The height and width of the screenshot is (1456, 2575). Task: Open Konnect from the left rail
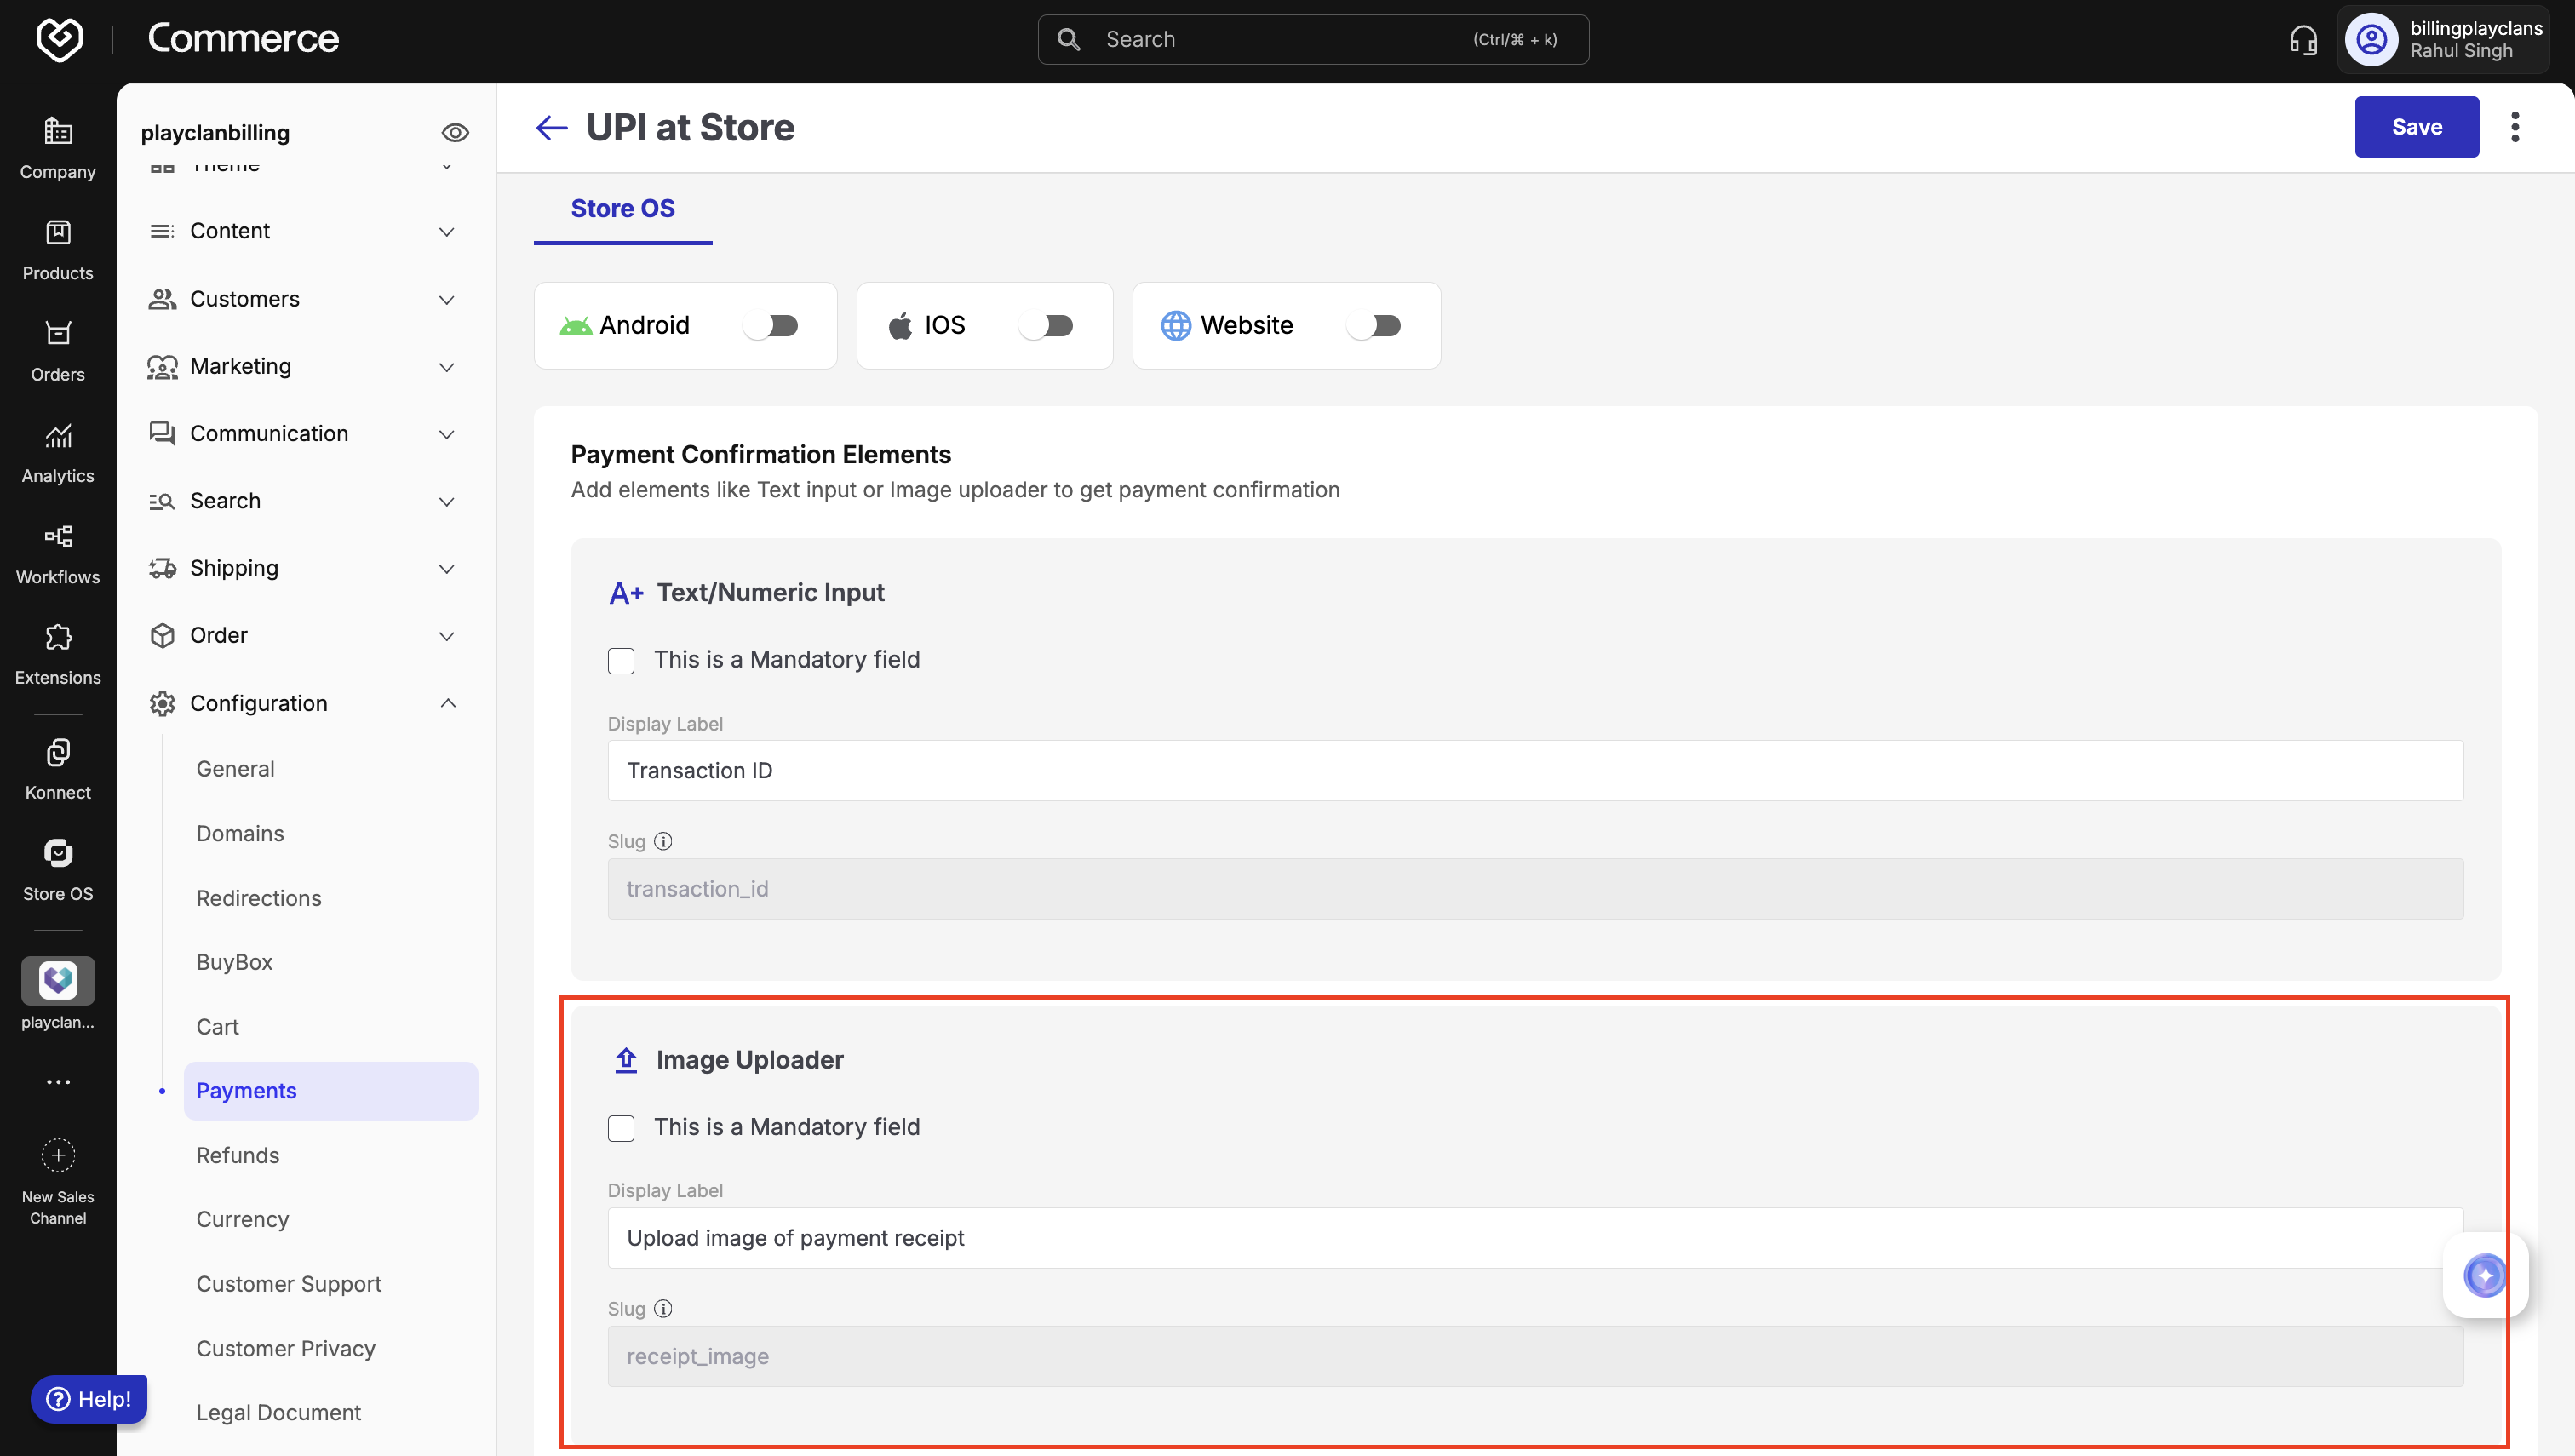pos(58,768)
